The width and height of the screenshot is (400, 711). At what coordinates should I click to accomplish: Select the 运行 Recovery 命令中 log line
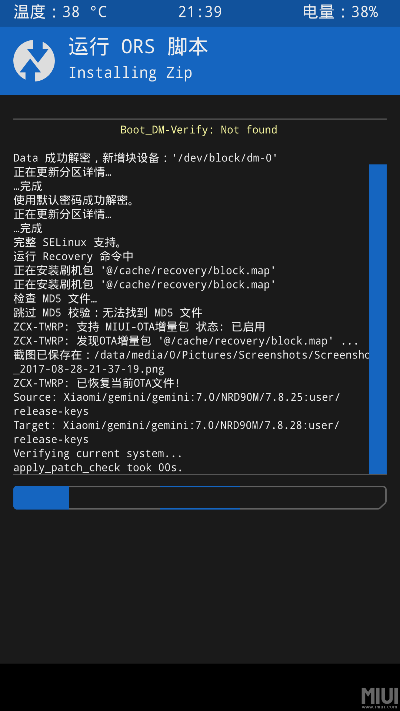tap(73, 257)
